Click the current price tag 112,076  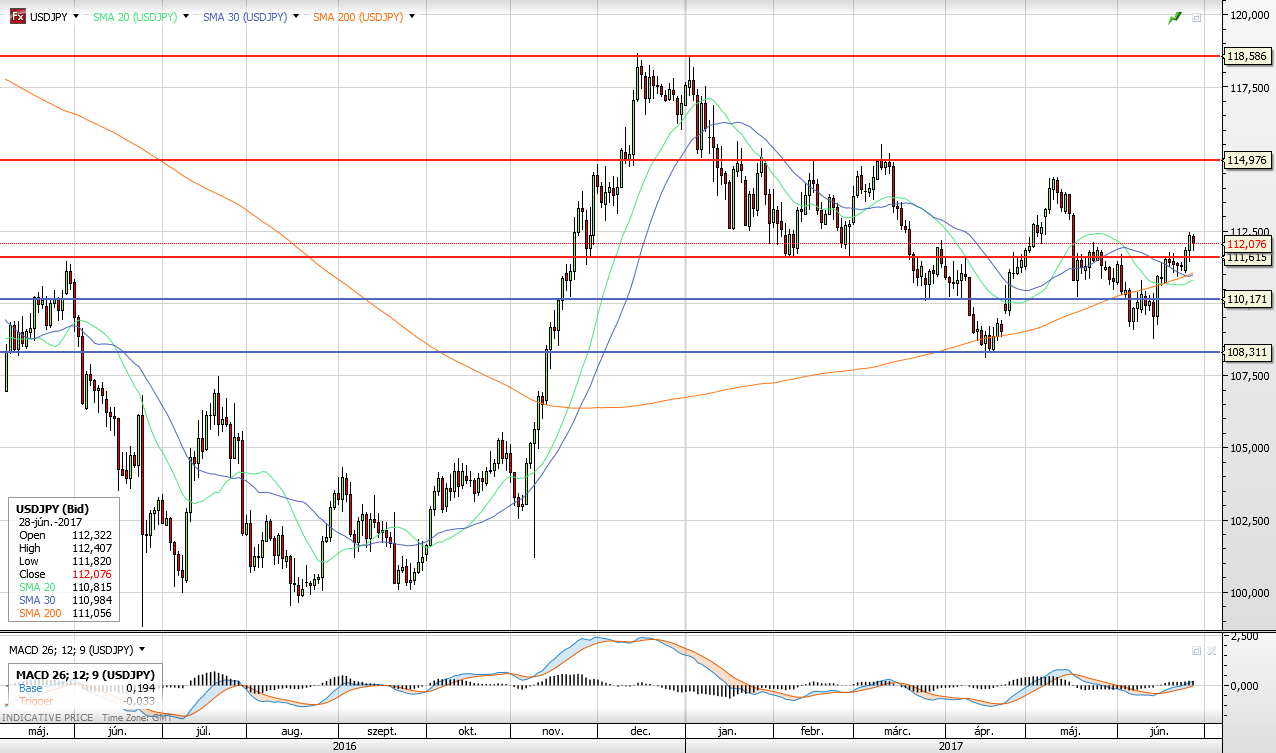1247,244
